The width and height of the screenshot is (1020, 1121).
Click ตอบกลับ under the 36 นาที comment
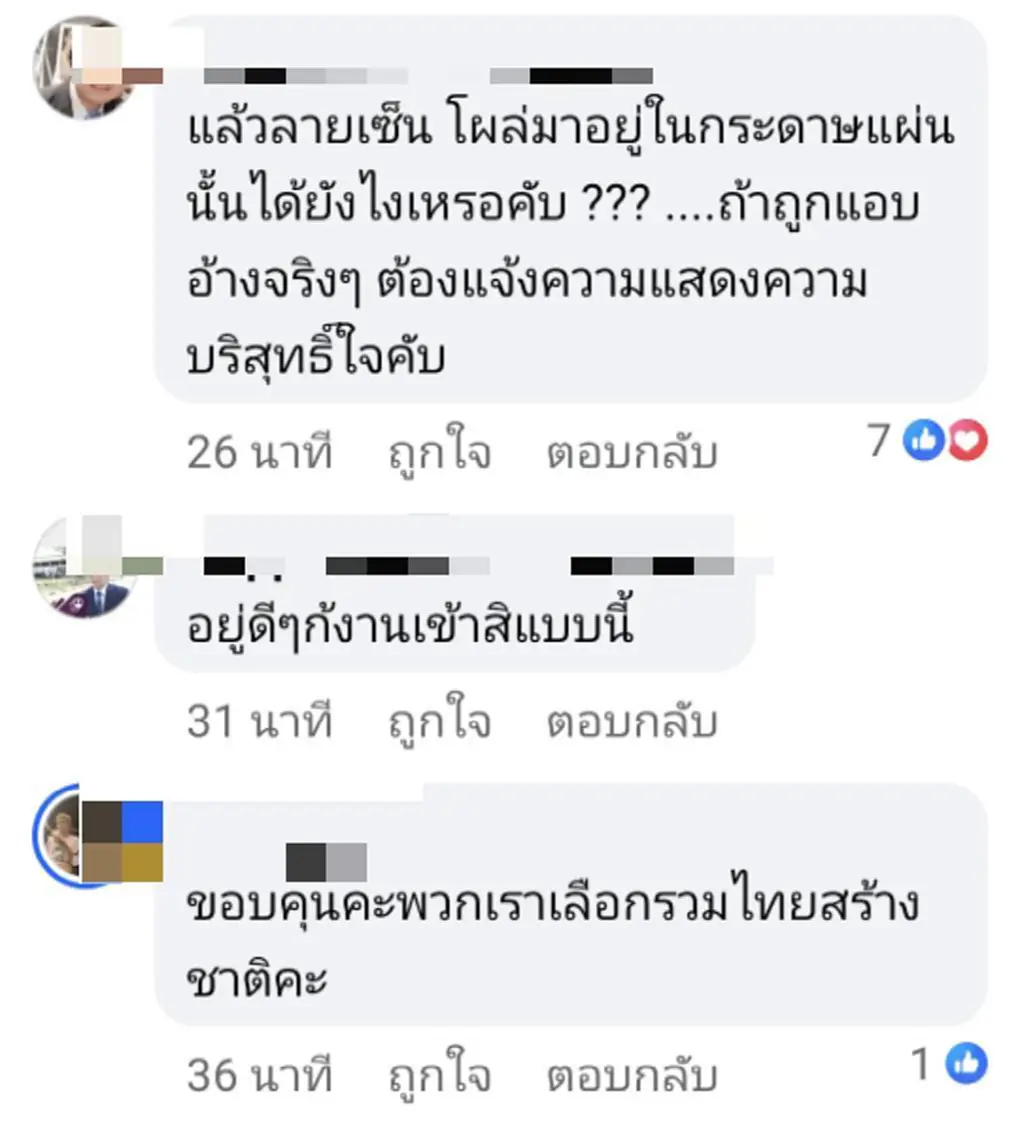(632, 1075)
